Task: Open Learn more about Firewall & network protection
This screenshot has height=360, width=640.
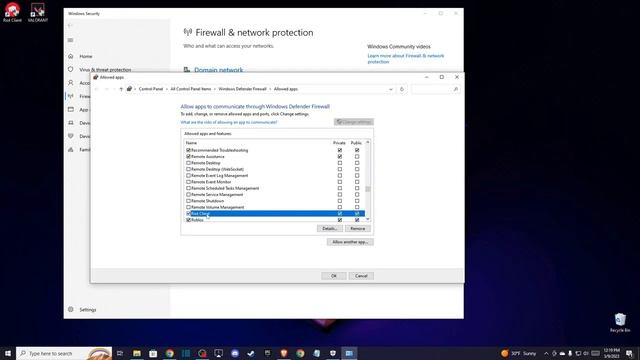Action: pos(406,59)
